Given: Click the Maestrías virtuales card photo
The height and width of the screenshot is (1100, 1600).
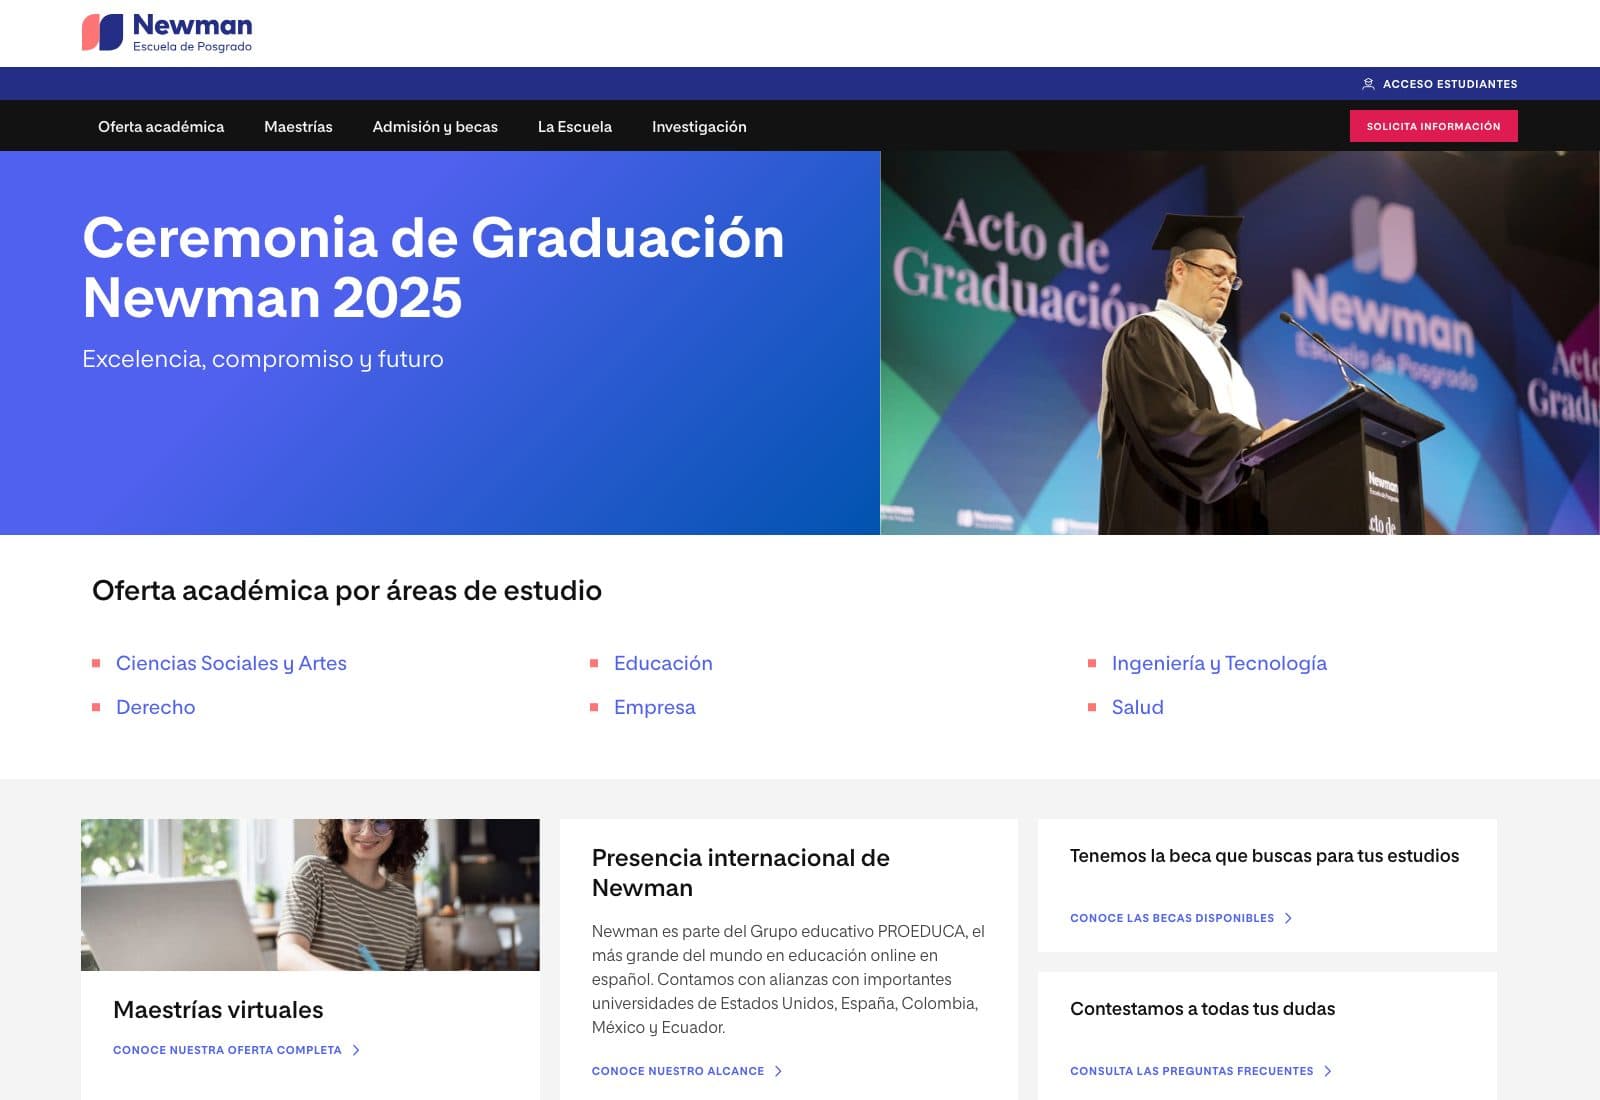Looking at the screenshot, I should click(x=310, y=895).
